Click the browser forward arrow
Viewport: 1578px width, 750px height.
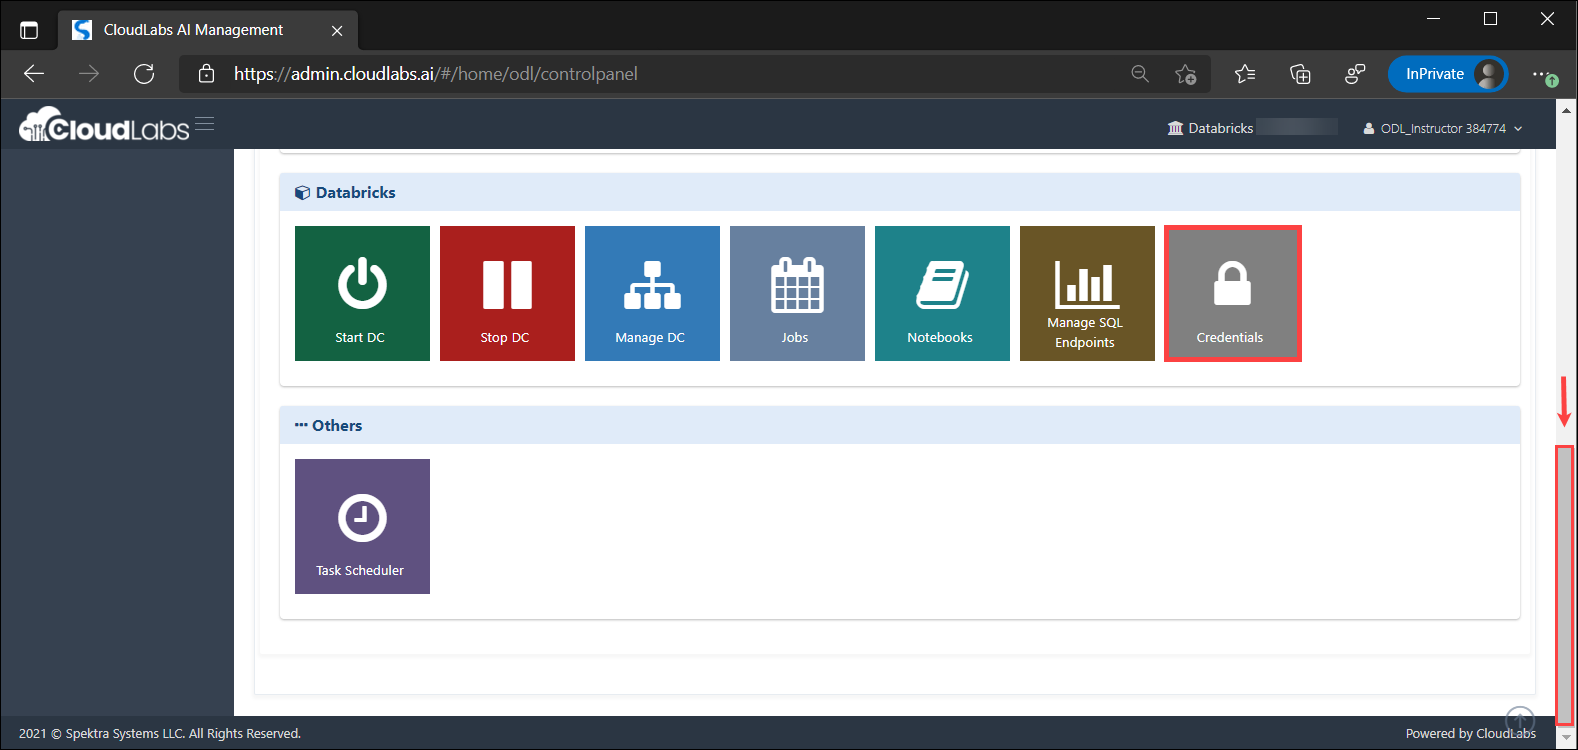[x=89, y=74]
